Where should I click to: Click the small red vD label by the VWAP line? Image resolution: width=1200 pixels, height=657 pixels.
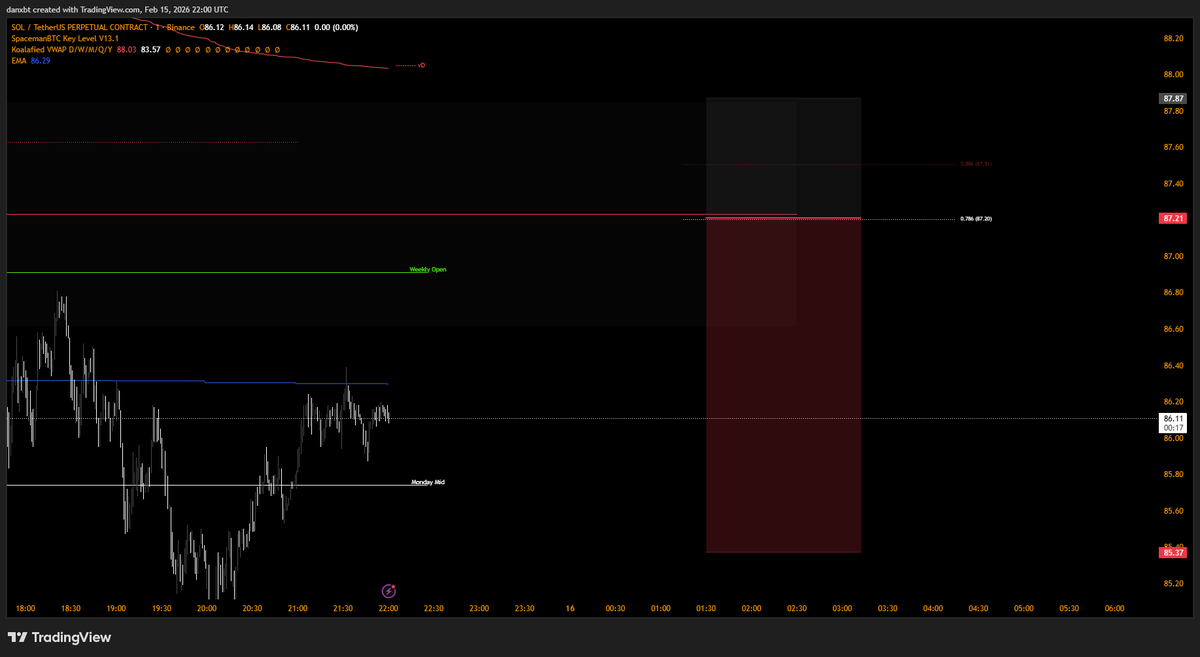421,66
